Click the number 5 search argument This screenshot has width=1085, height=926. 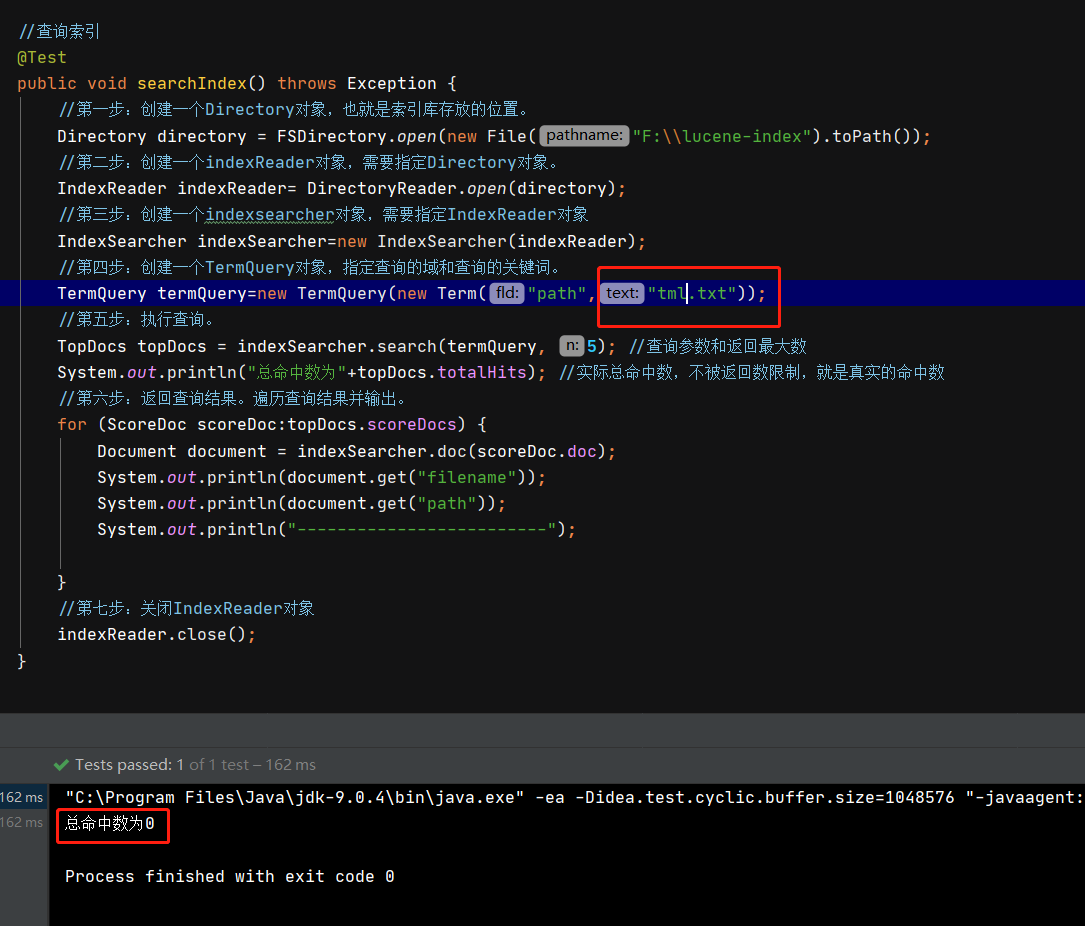pyautogui.click(x=592, y=346)
